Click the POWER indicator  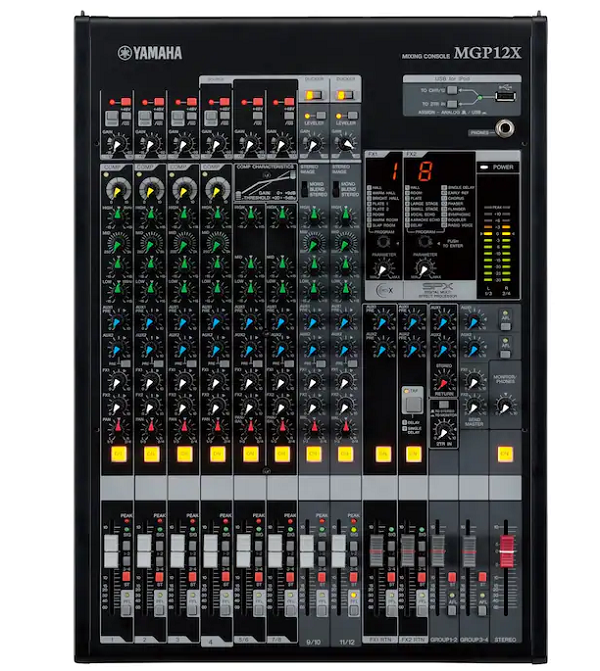484,167
